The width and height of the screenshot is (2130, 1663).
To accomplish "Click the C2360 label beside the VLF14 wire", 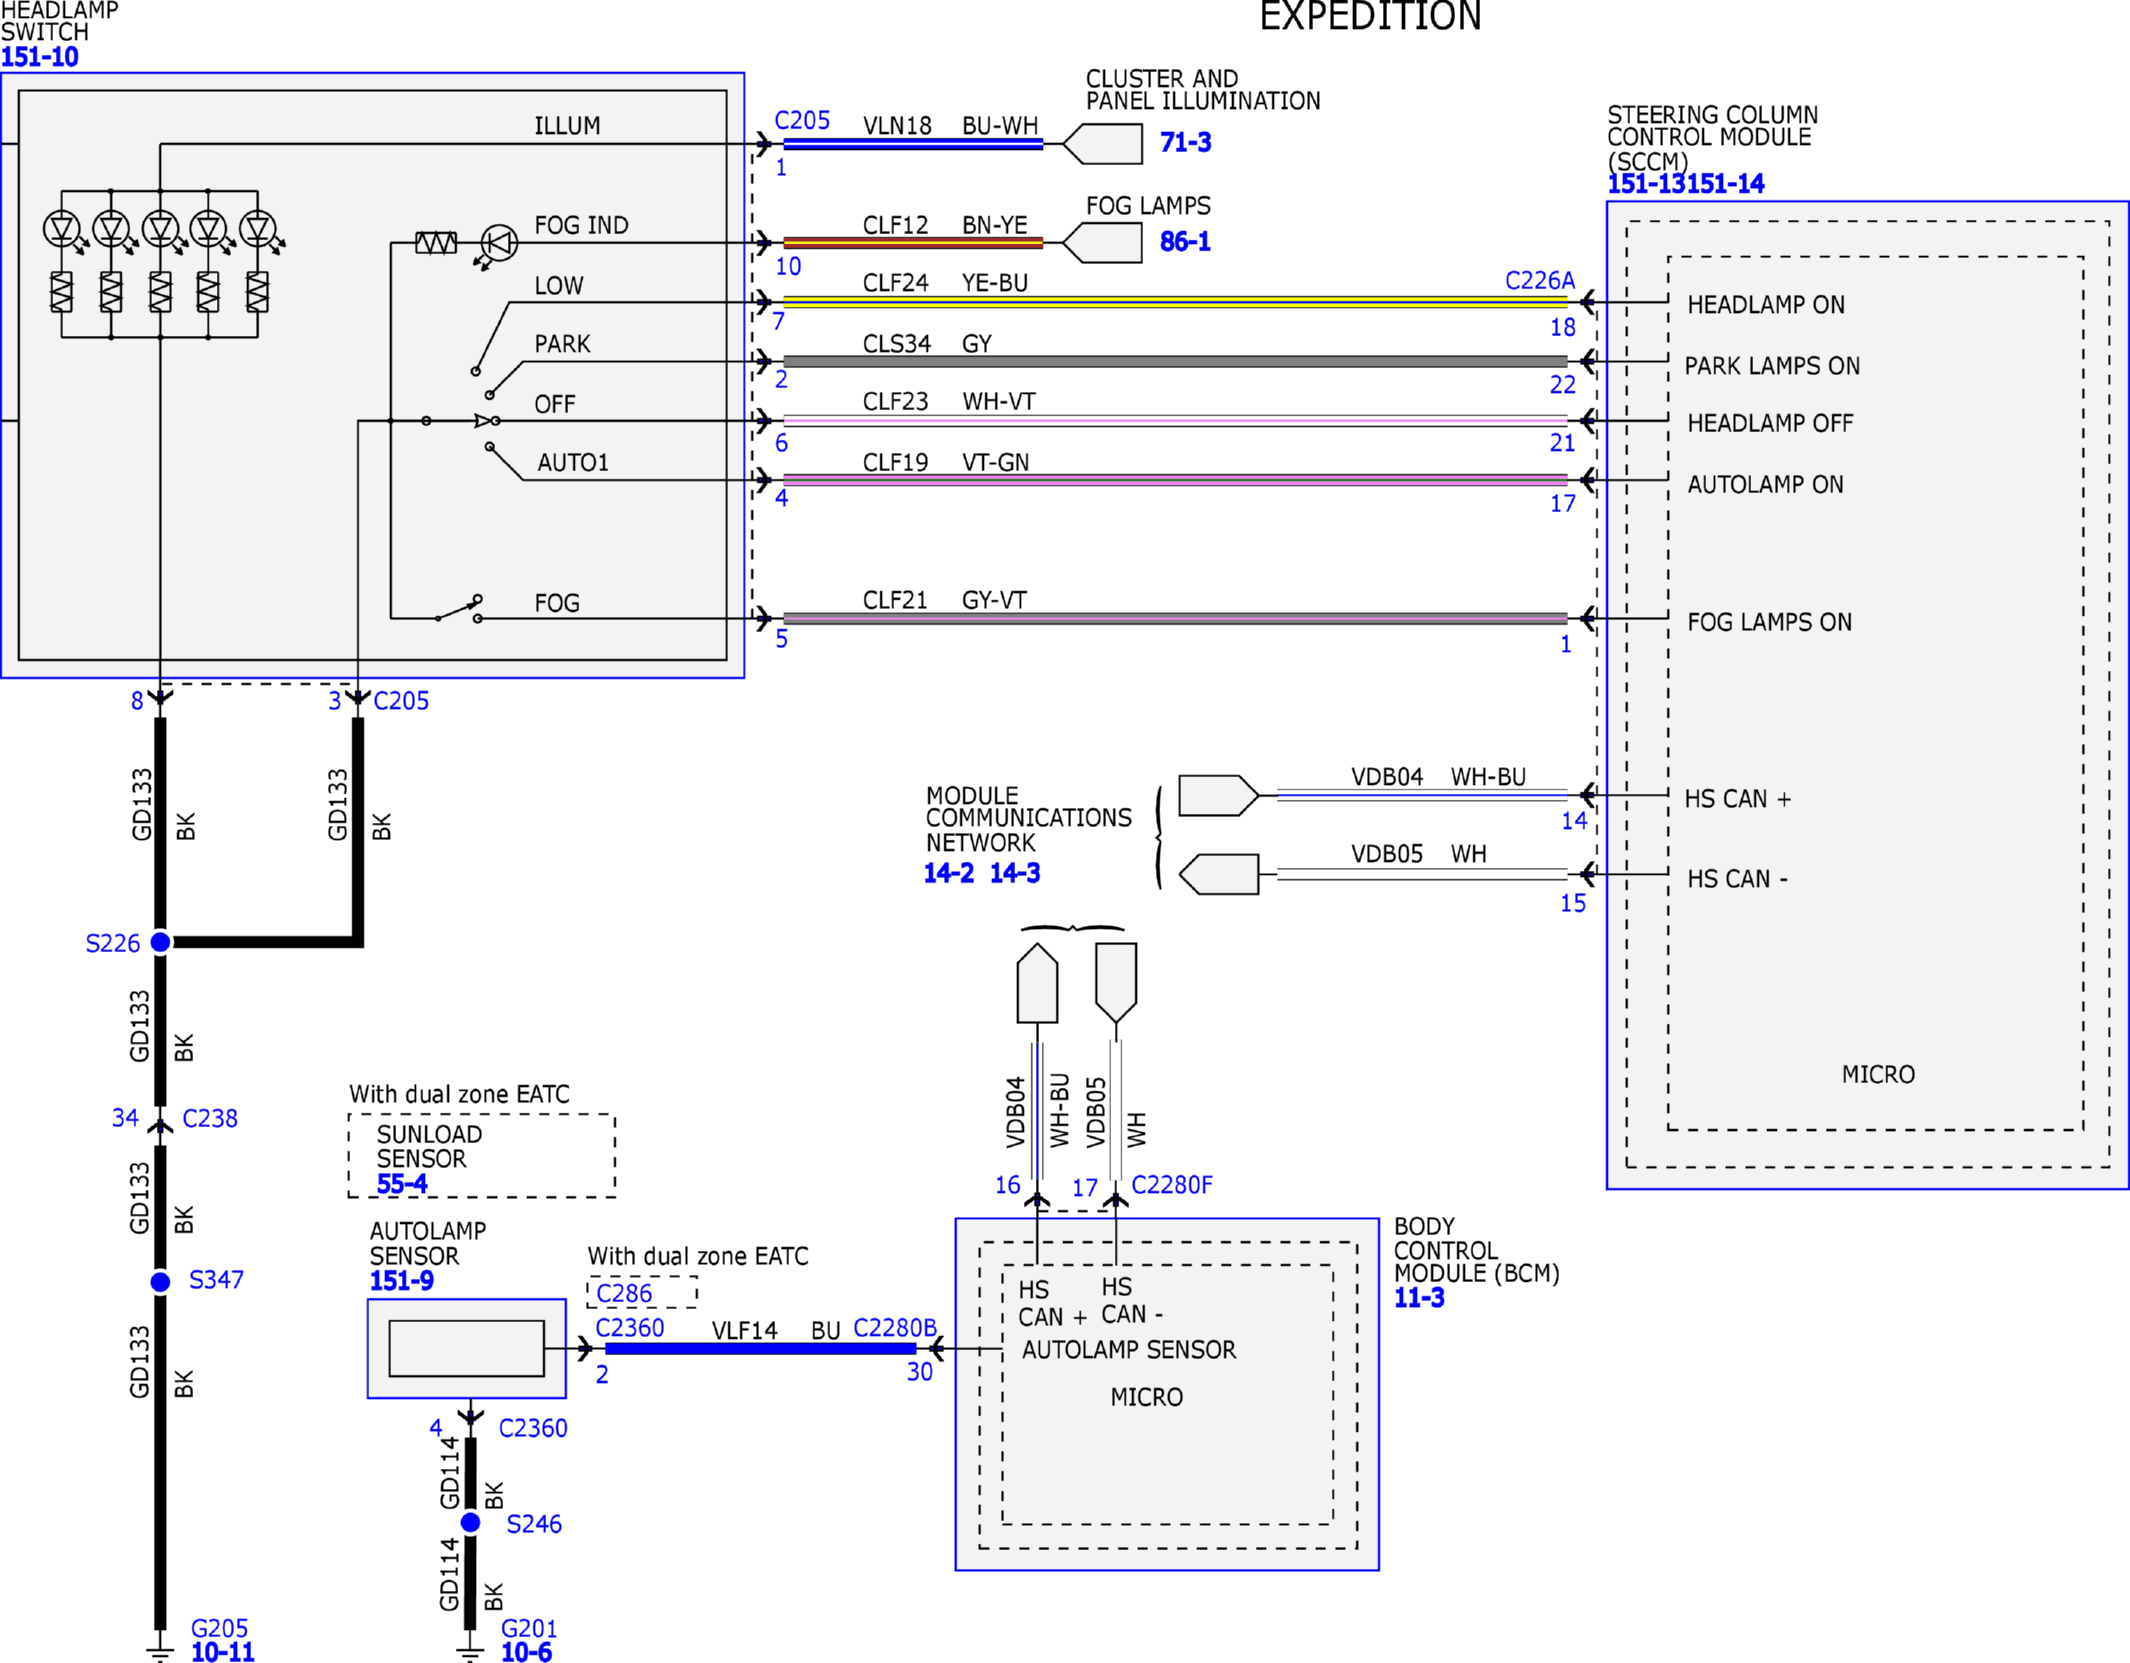I will pyautogui.click(x=630, y=1327).
